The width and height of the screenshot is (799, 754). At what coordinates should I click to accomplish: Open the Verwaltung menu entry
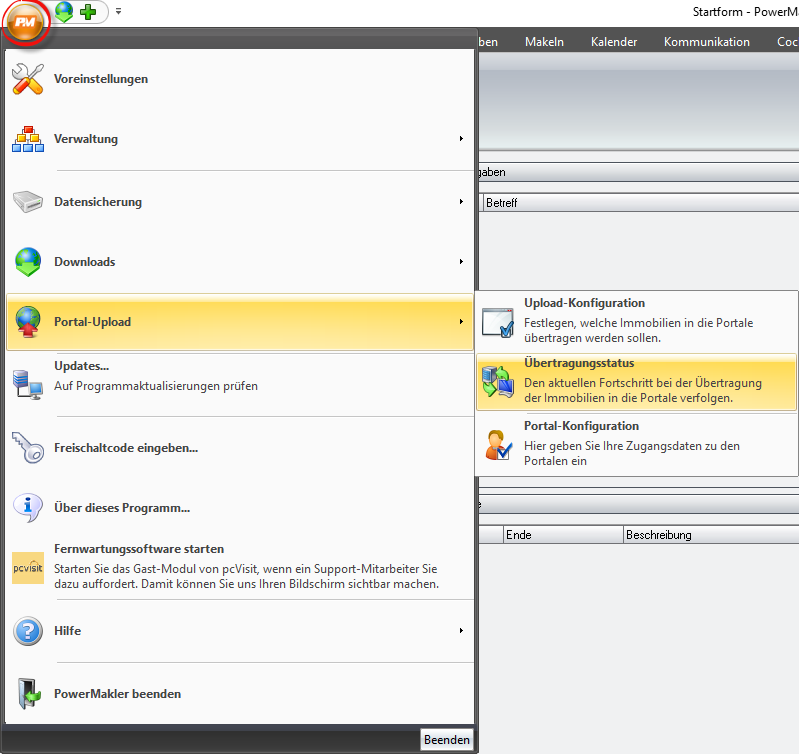239,139
